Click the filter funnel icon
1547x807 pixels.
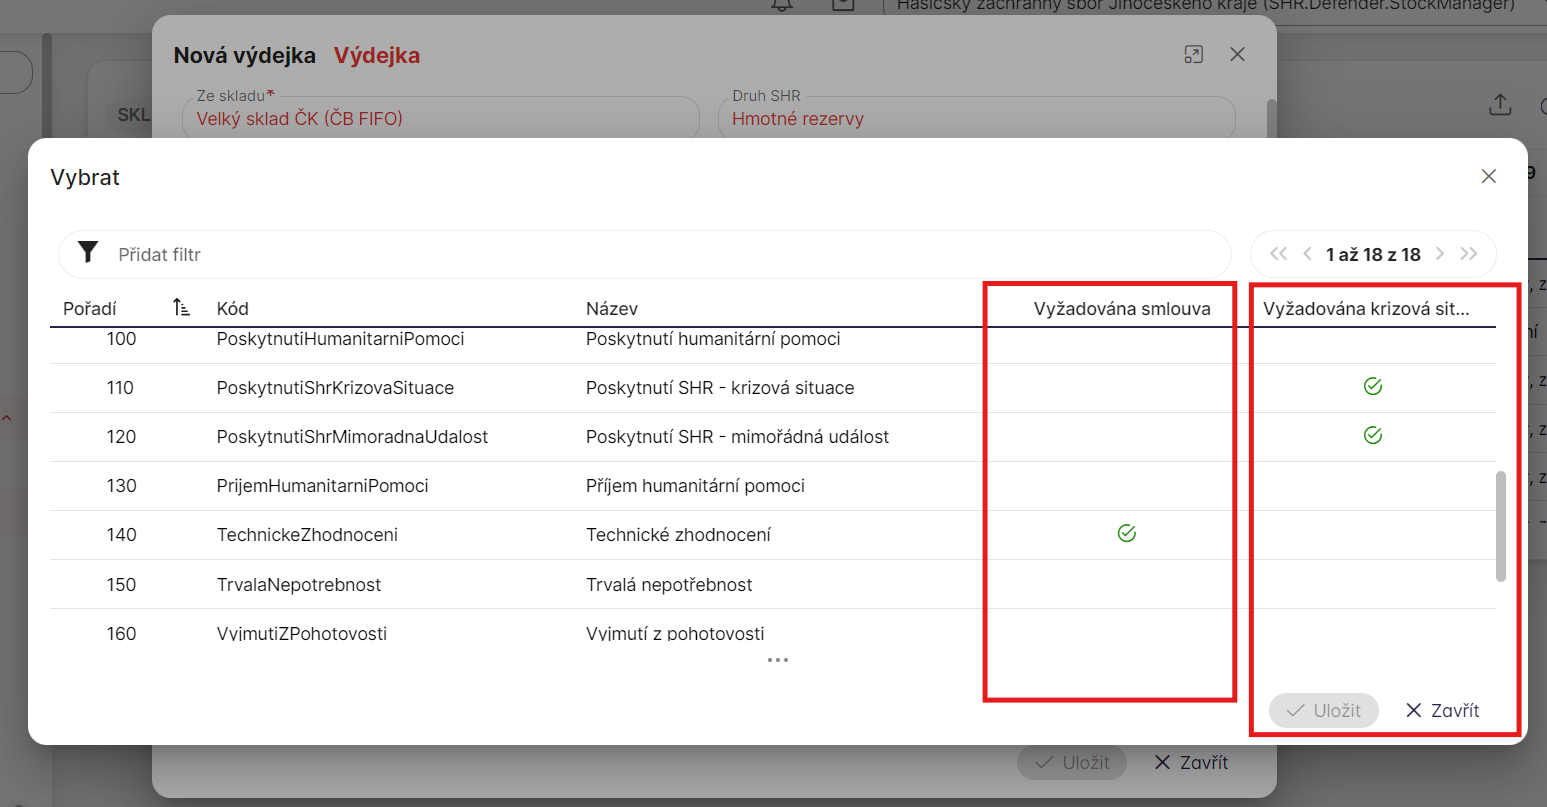pyautogui.click(x=88, y=253)
